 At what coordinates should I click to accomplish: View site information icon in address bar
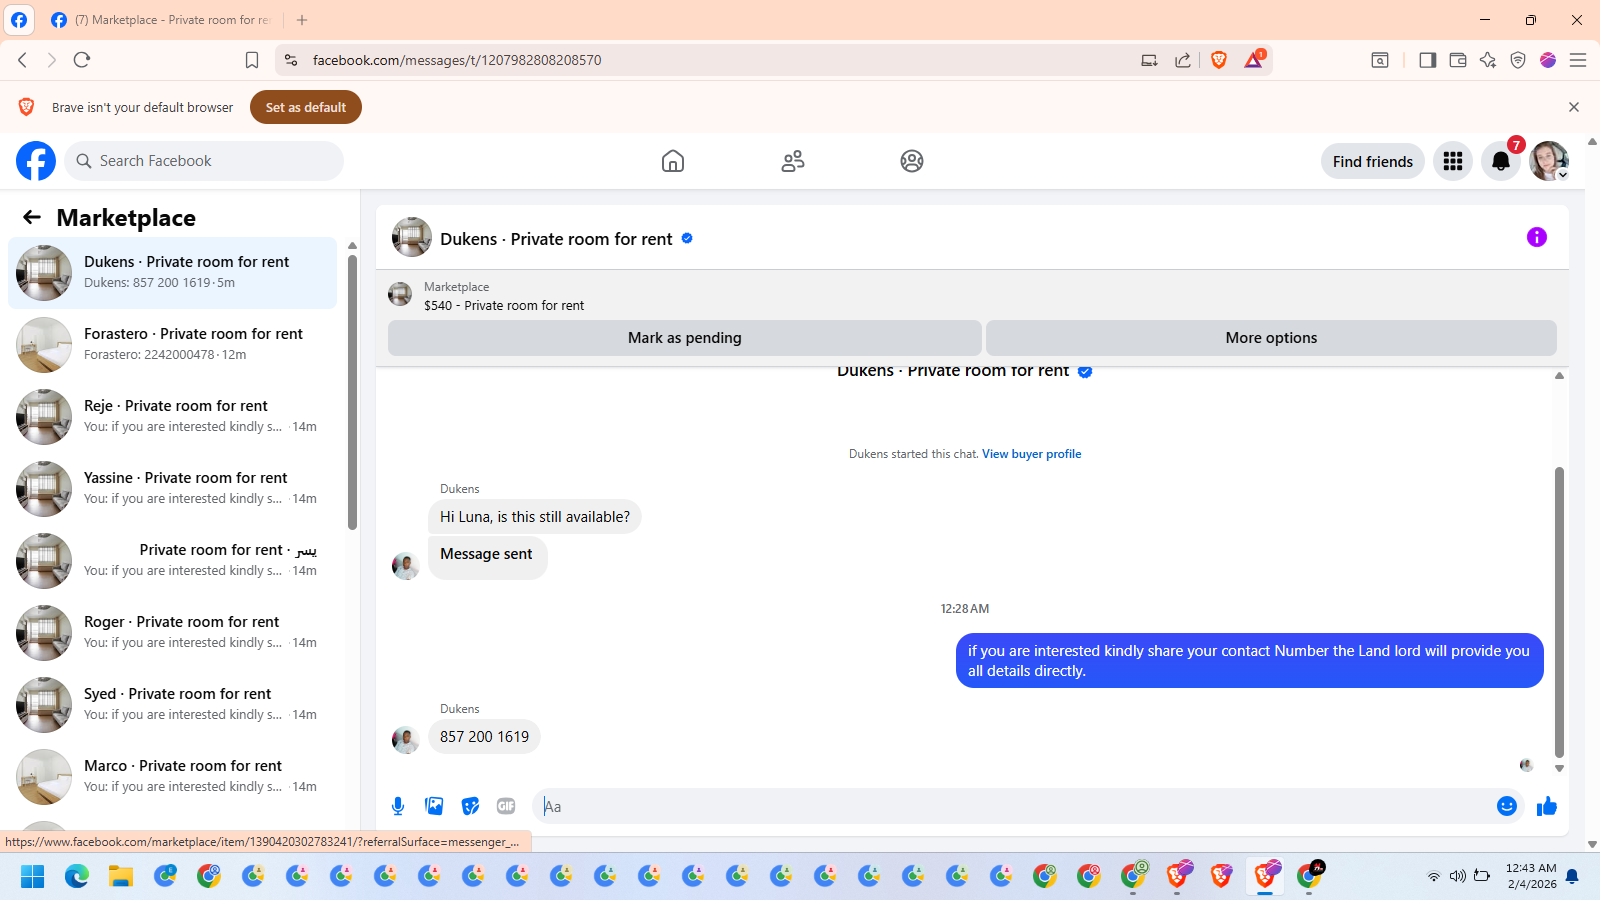(x=291, y=60)
